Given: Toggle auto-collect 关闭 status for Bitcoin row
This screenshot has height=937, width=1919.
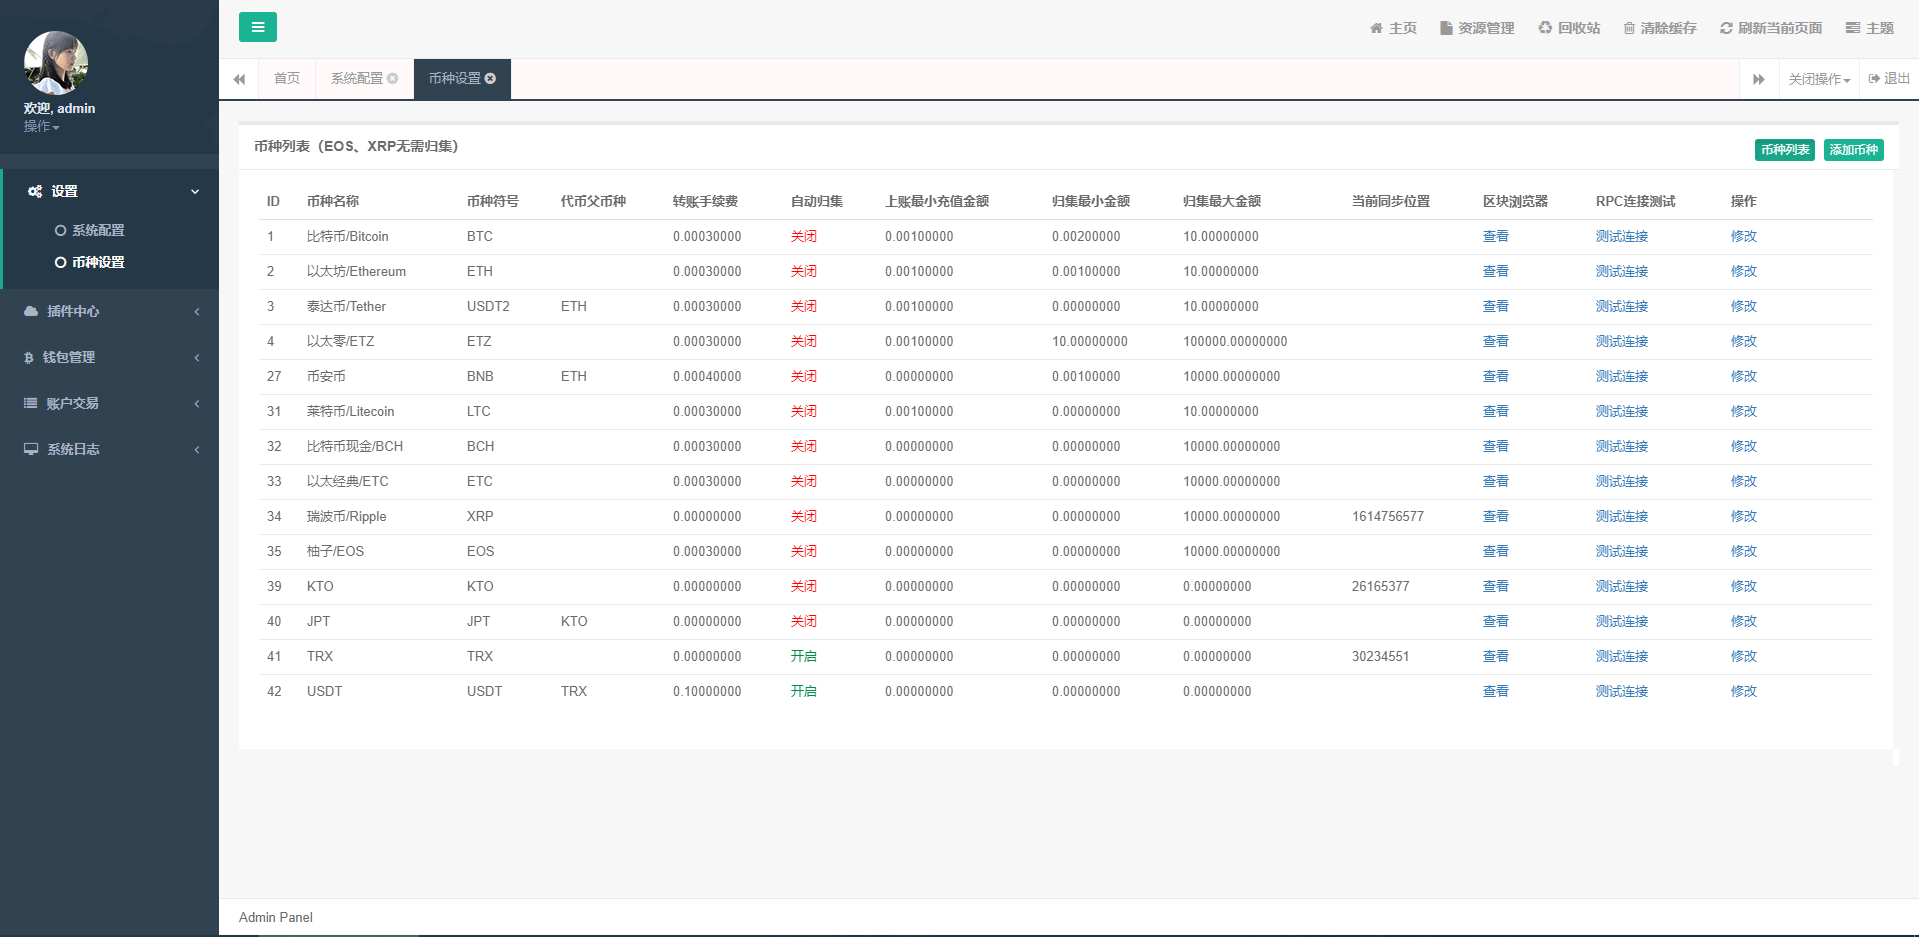Looking at the screenshot, I should coord(803,237).
